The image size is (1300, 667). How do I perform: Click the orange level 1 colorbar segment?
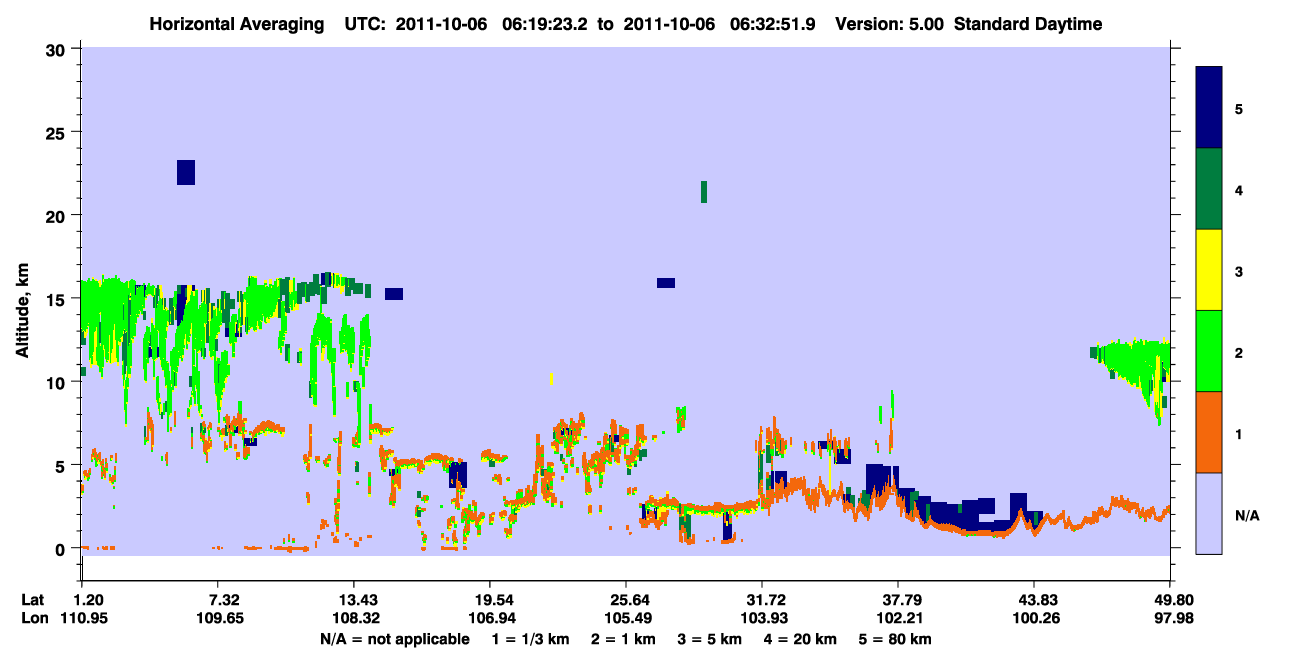pos(1209,432)
